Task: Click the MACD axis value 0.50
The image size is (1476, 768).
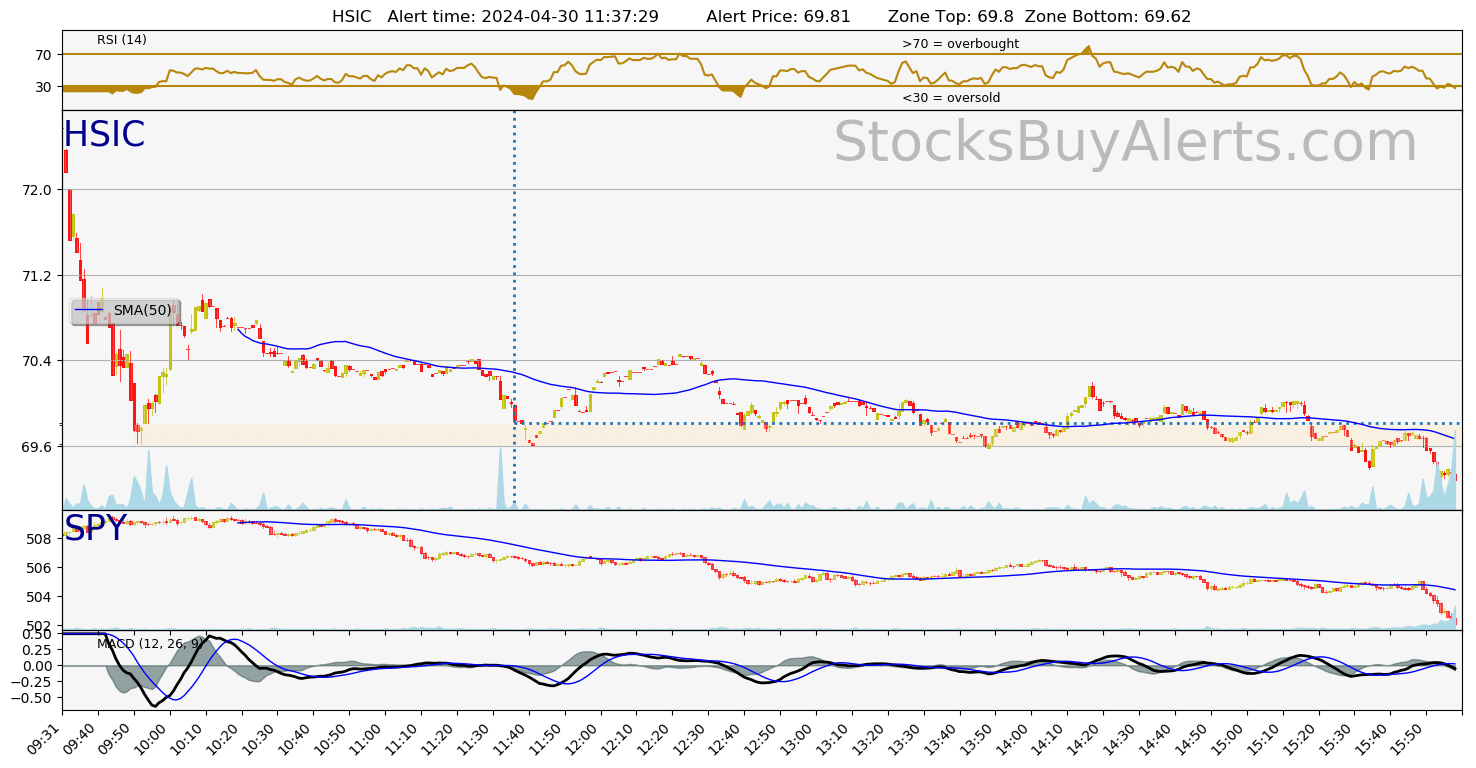Action: [x=36, y=634]
